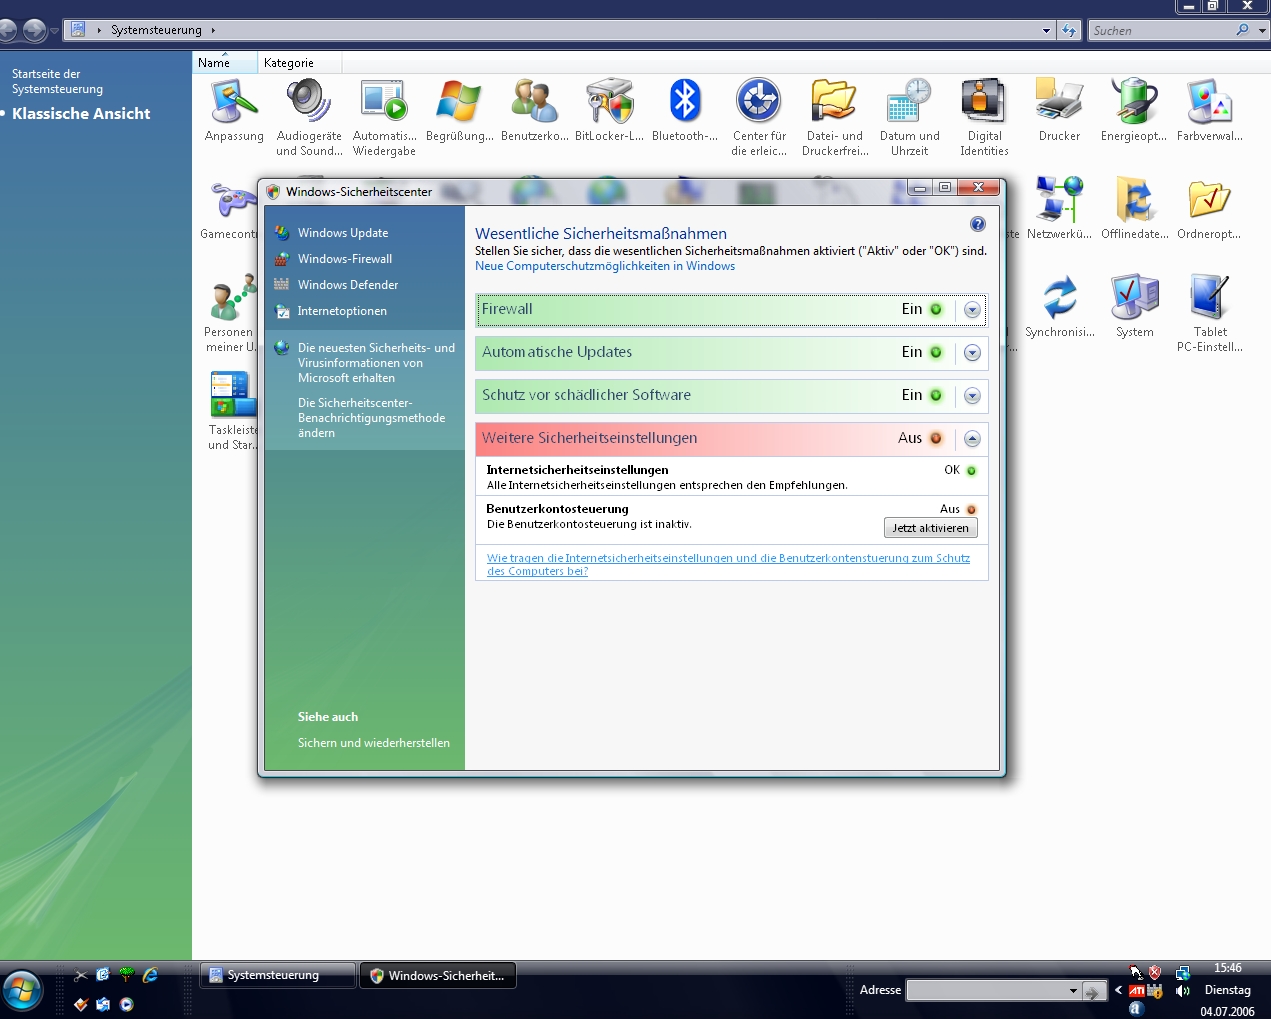Open Personen meiner Umgebung icon
The height and width of the screenshot is (1019, 1271).
[x=231, y=312]
